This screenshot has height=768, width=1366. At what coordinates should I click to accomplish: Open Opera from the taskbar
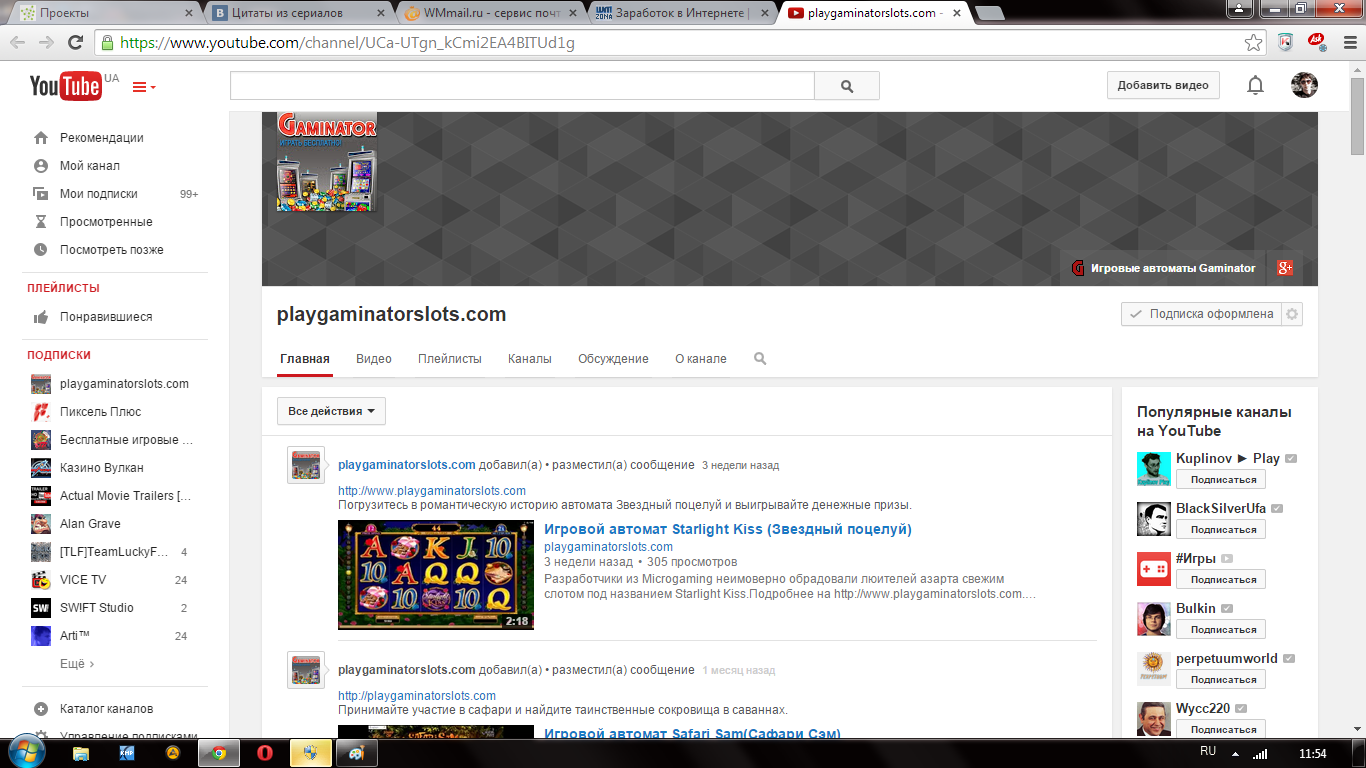pyautogui.click(x=265, y=753)
